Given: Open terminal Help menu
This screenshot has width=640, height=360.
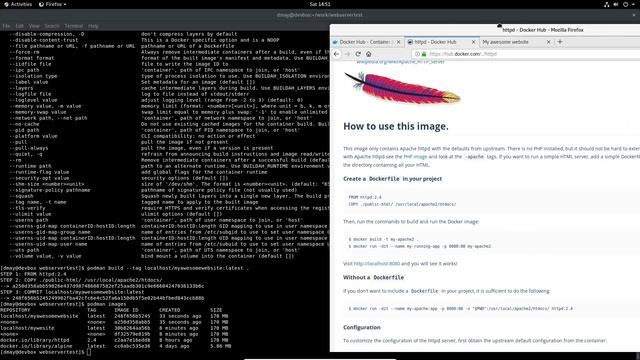Looking at the screenshot, I should click(x=93, y=26).
